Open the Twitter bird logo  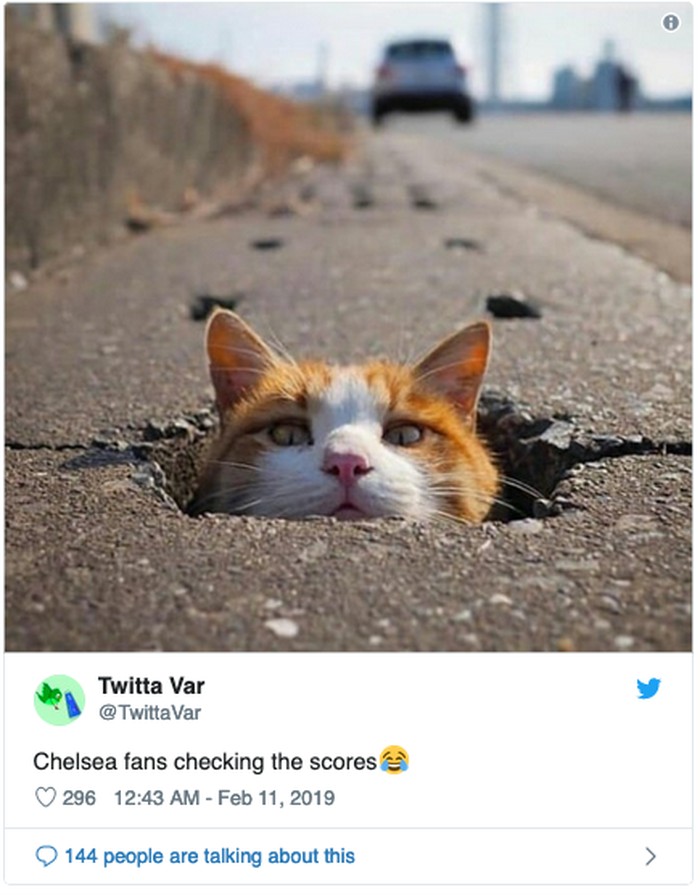pos(648,688)
